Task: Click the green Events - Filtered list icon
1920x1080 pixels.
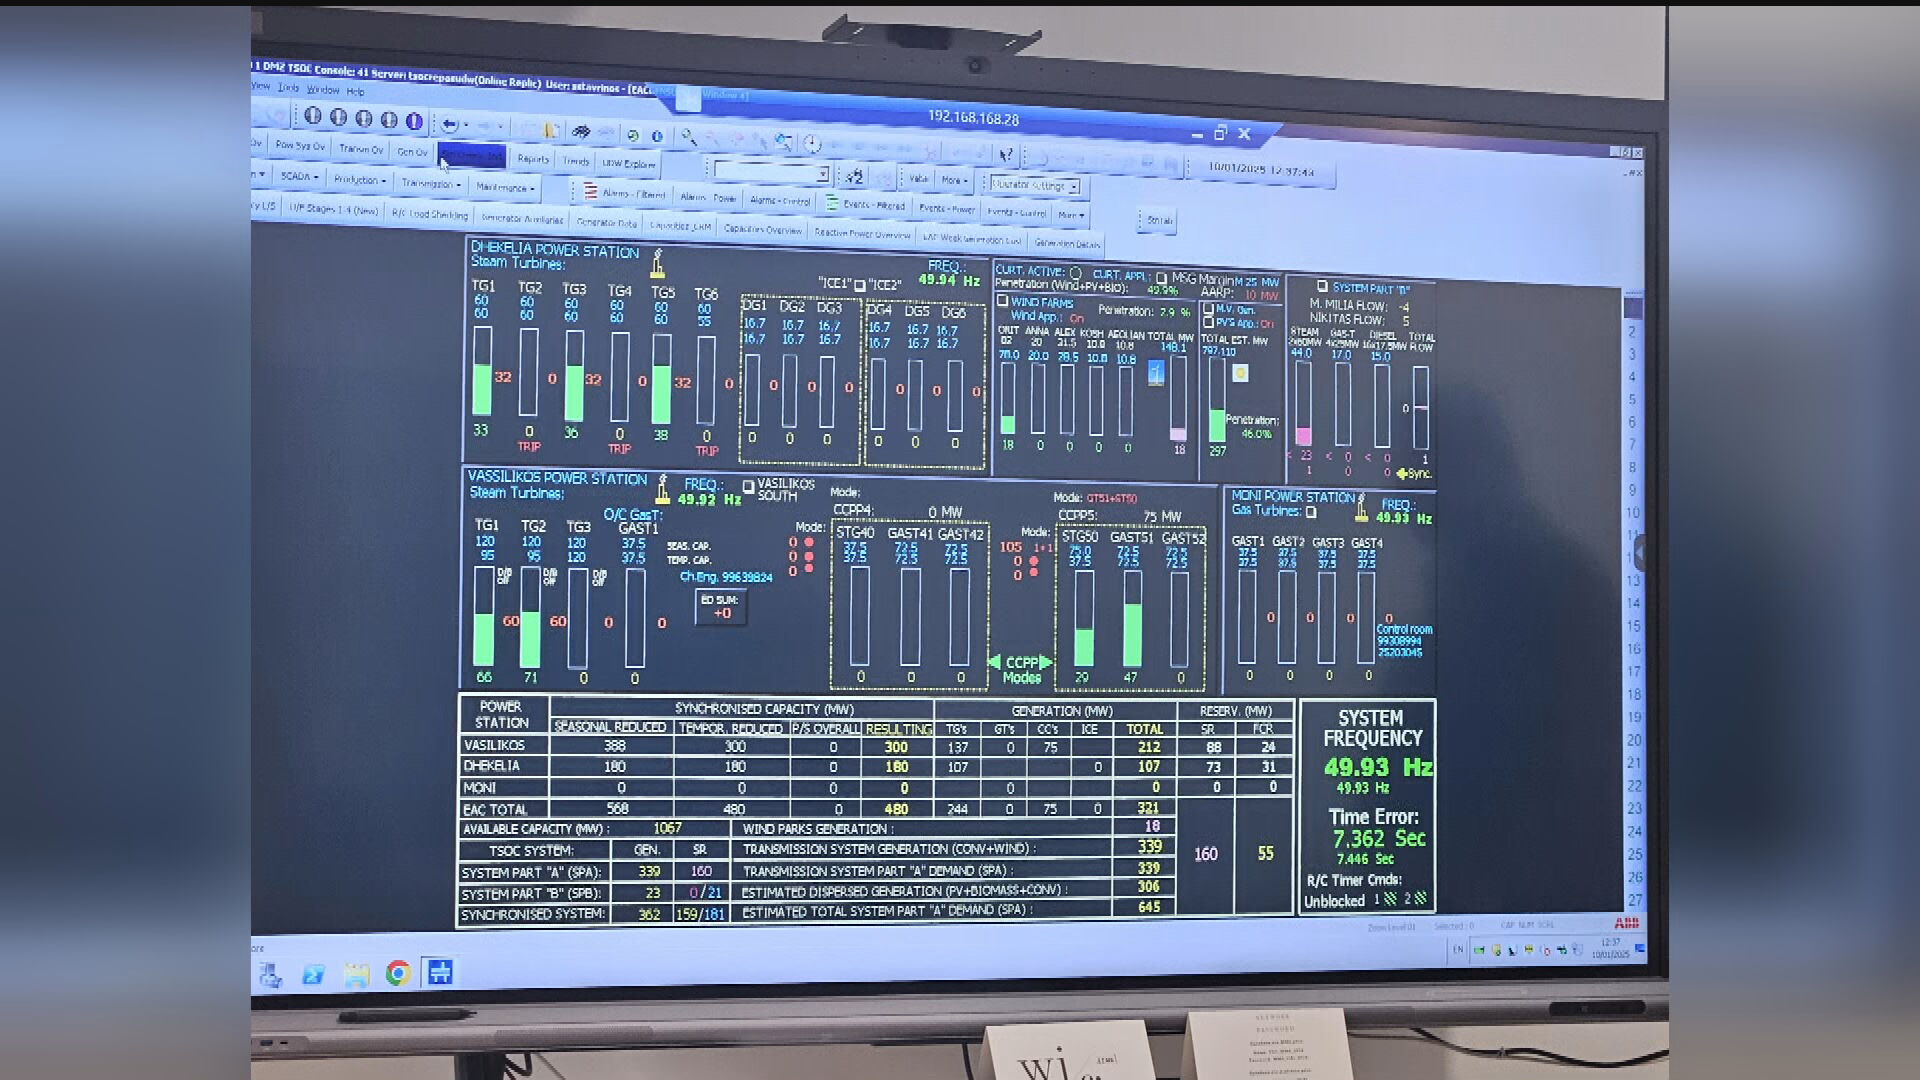Action: 831,203
